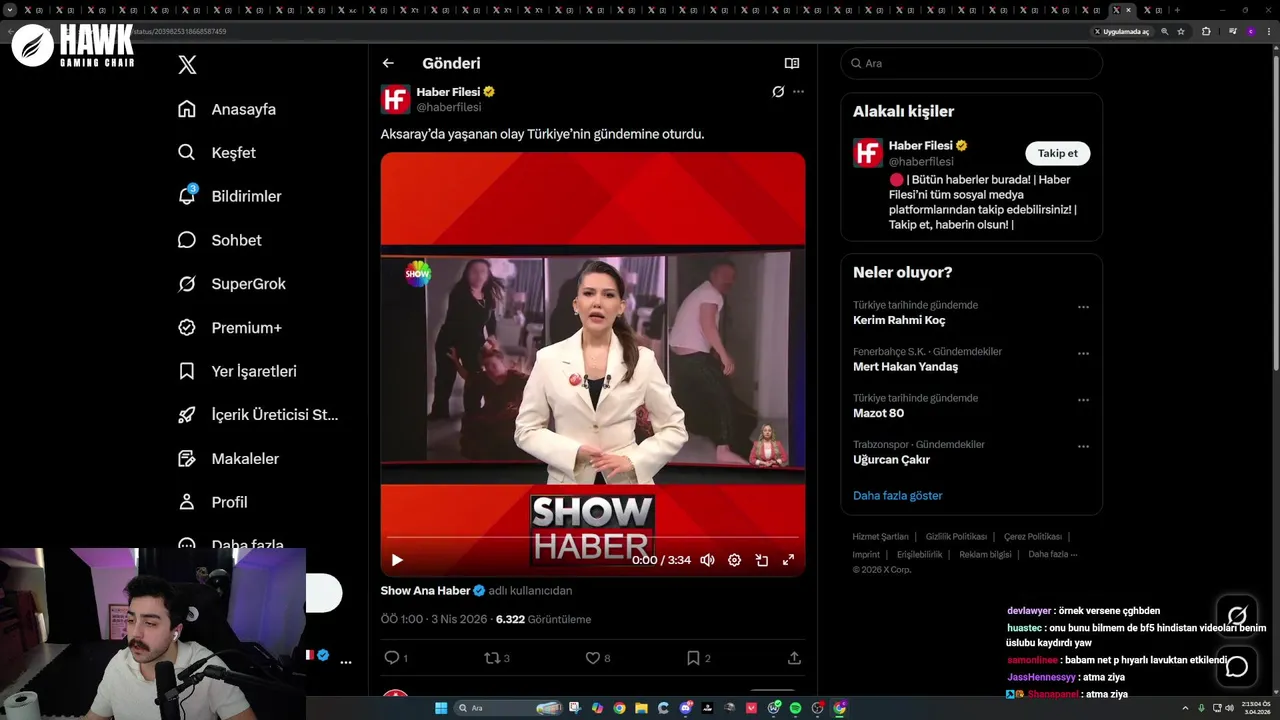Bookmark page with star icon
This screenshot has width=1280, height=720.
pos(1181,31)
